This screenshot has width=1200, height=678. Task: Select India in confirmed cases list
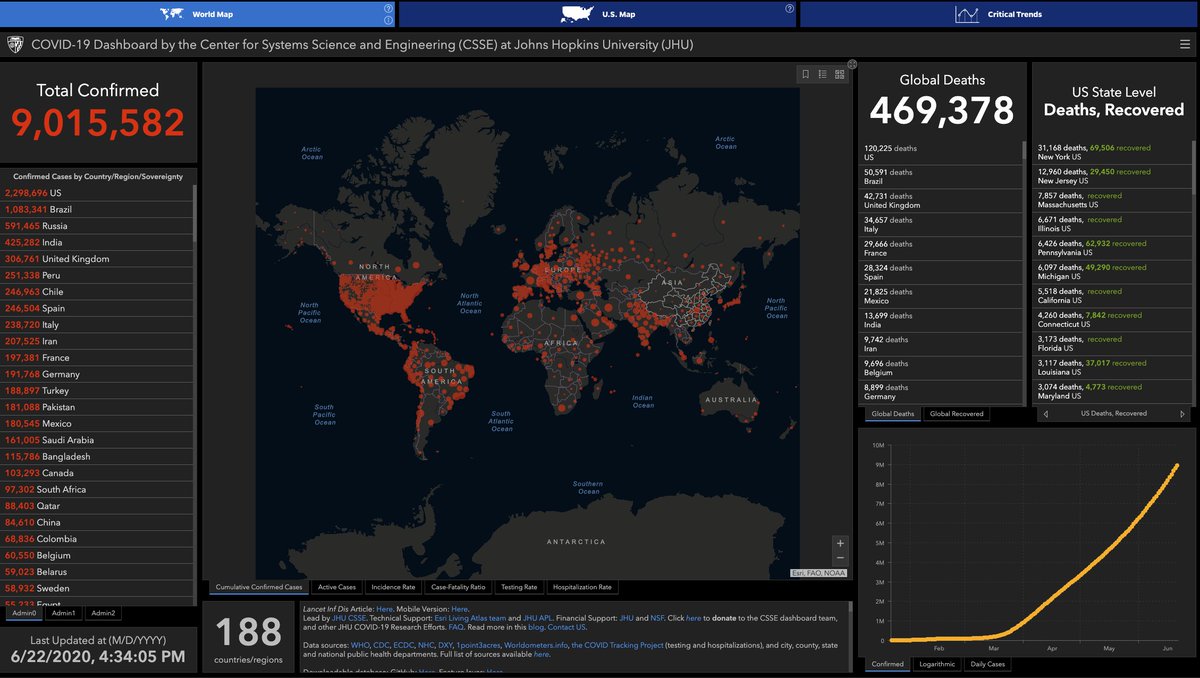(x=97, y=242)
